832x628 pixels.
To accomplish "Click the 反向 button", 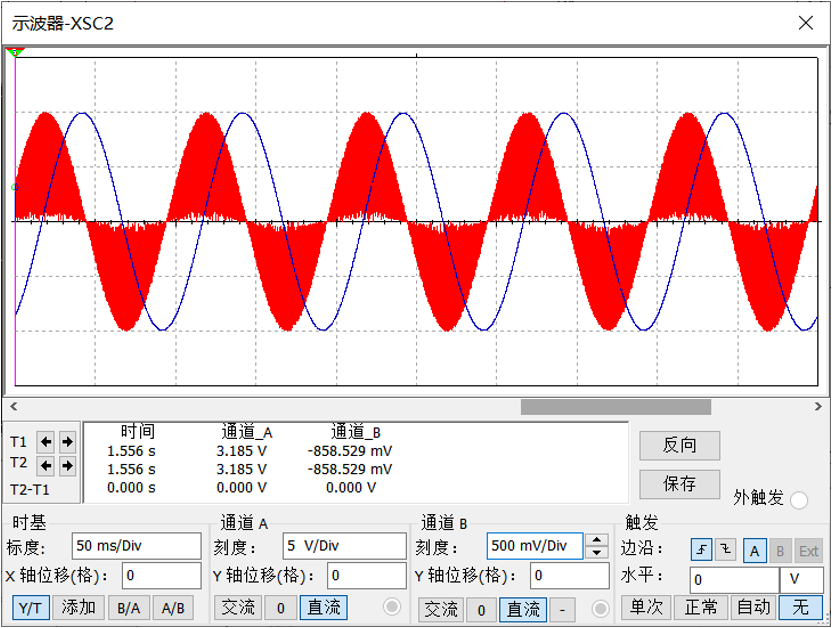I will (679, 446).
